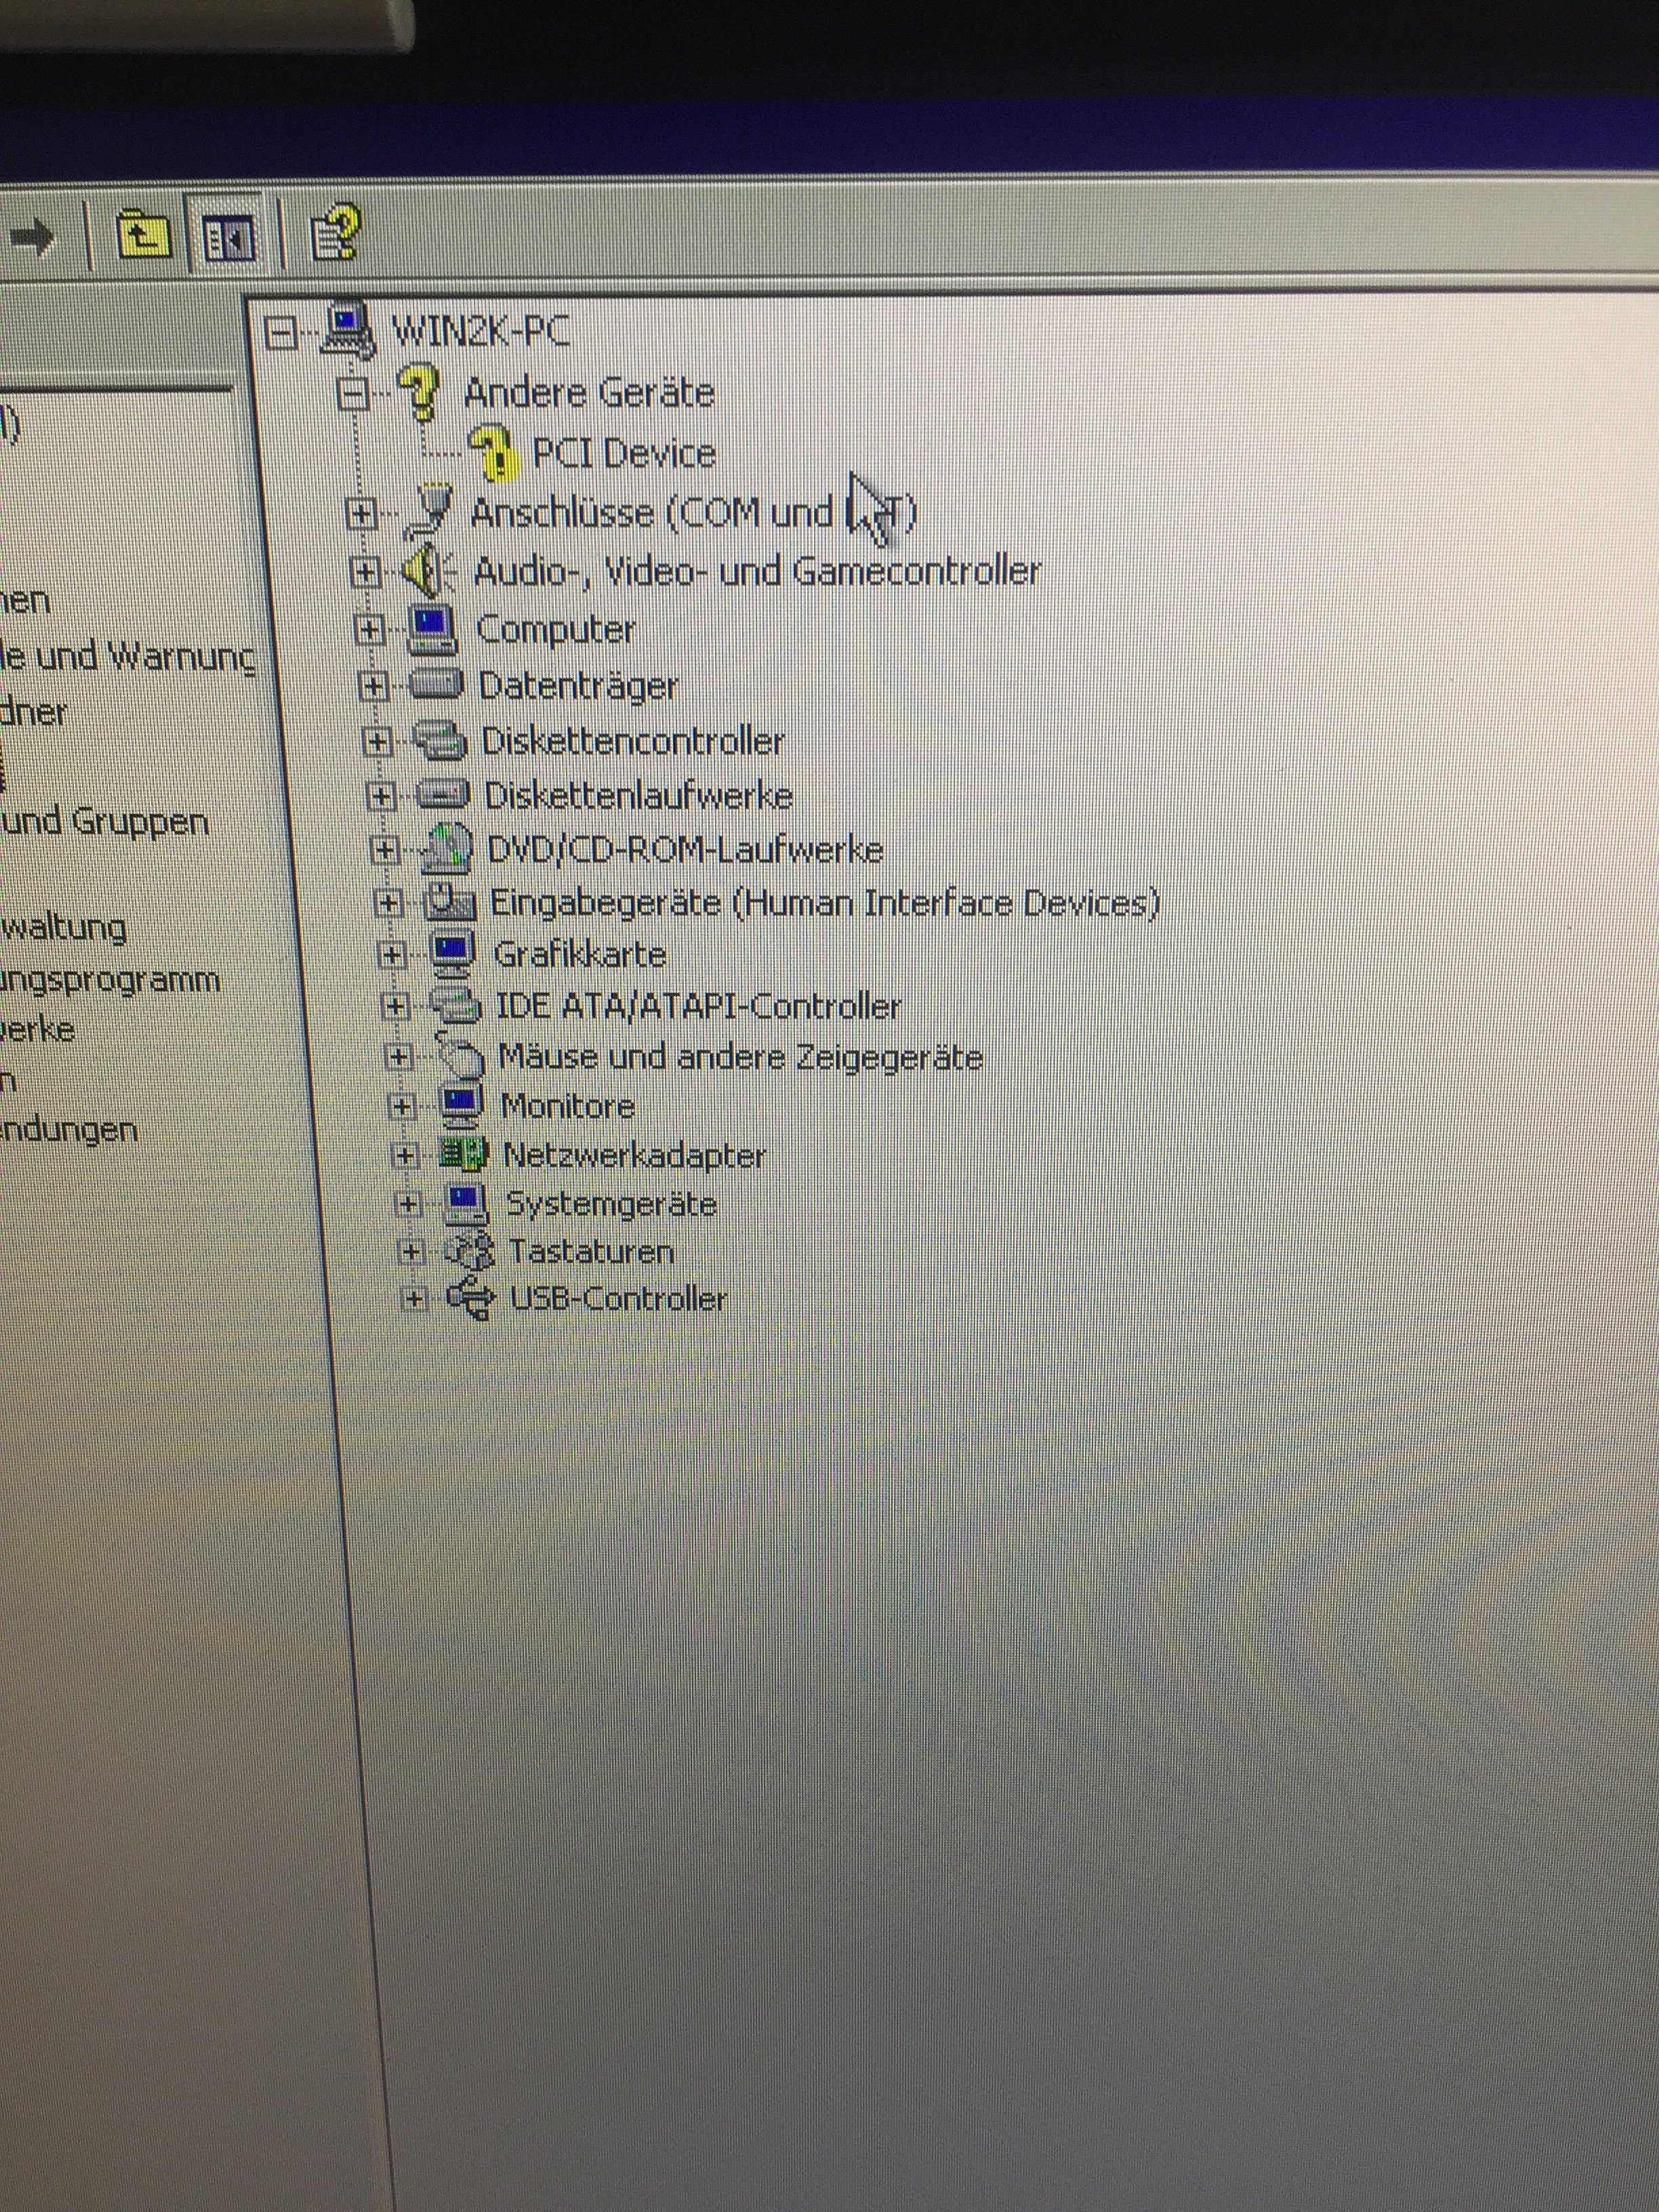Screen dimensions: 1659x2212
Task: Expand the Systemgeräte node
Action: coord(407,1204)
